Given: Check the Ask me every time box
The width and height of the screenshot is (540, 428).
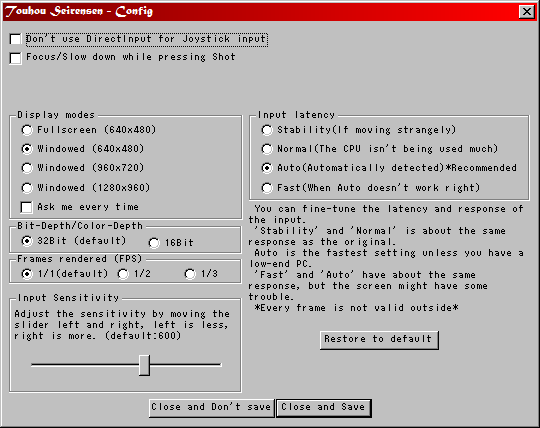Looking at the screenshot, I should click(x=27, y=207).
